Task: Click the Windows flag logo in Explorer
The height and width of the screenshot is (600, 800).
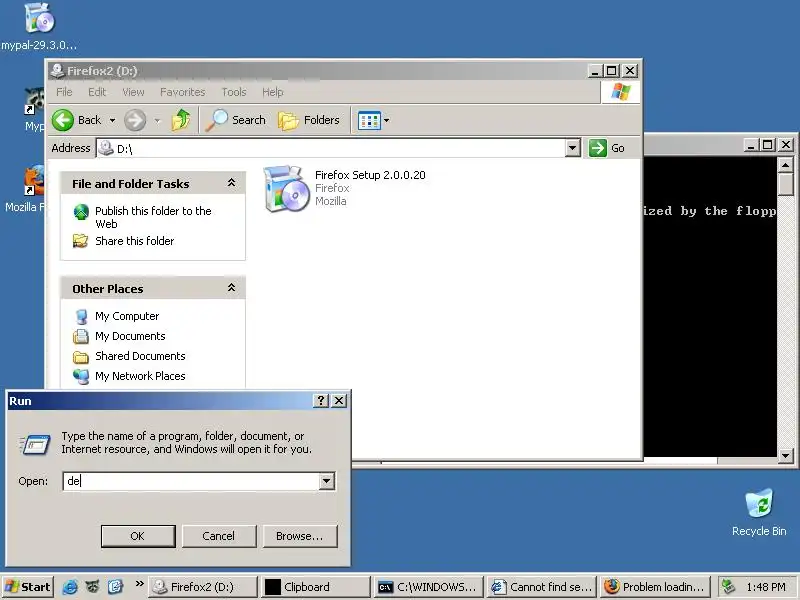Action: point(620,92)
